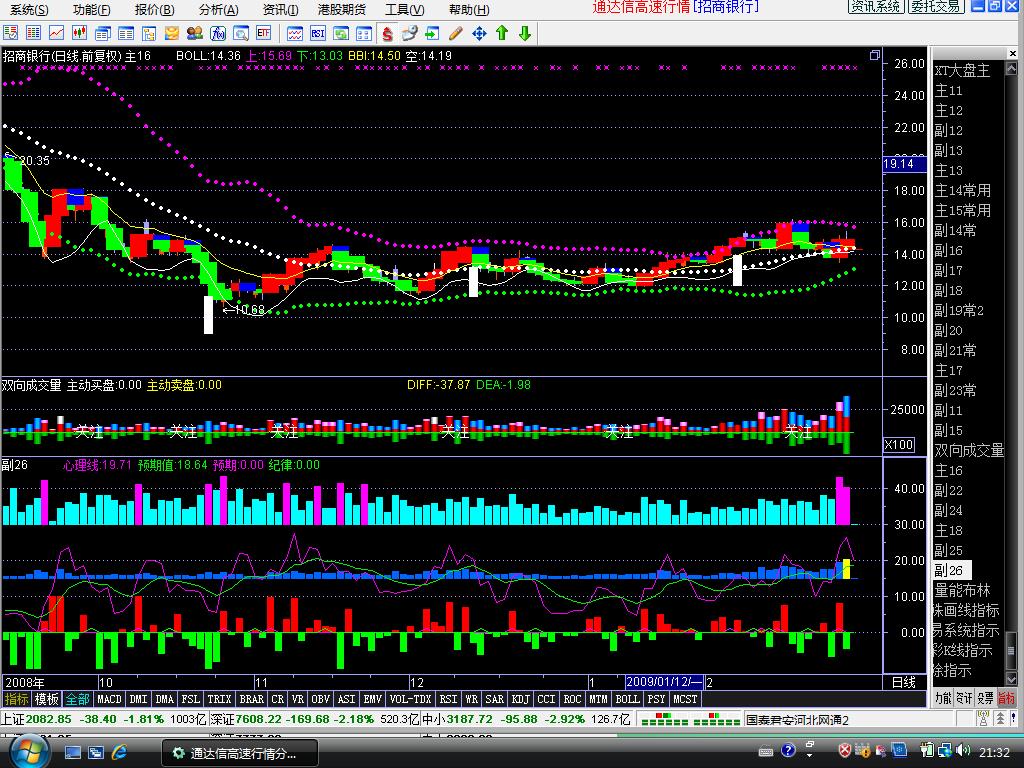Image resolution: width=1024 pixels, height=768 pixels.
Task: Select the TRIX indicator tab
Action: tap(219, 699)
